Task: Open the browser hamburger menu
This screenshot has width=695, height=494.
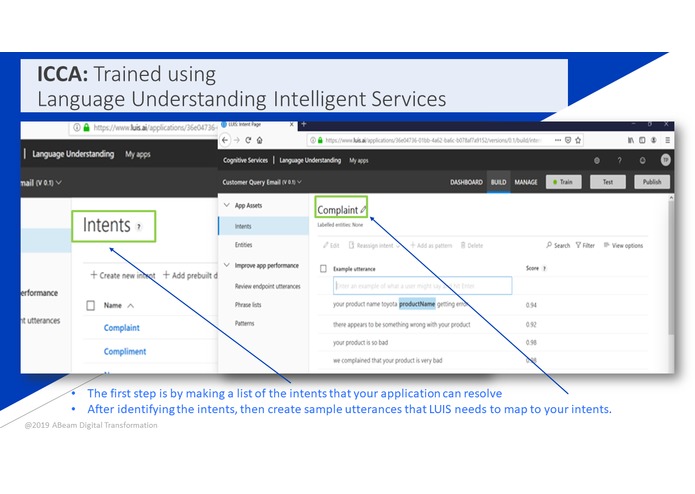Action: click(668, 140)
